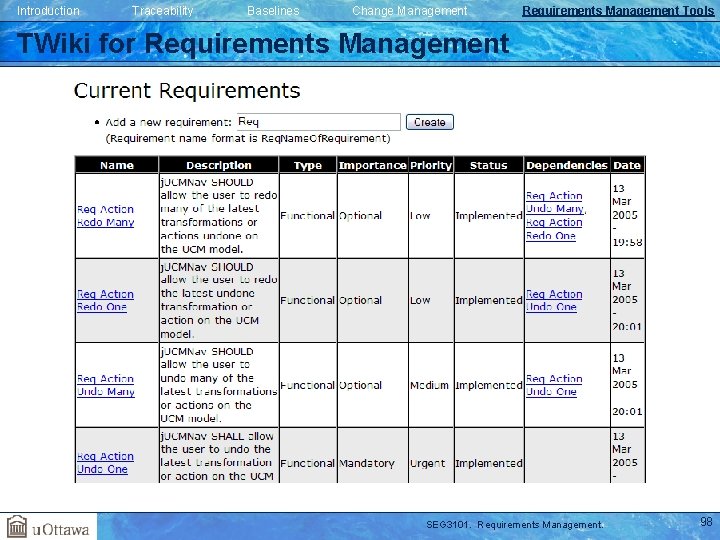Select Functional type in Redo One row
This screenshot has width=720, height=540.
(307, 300)
